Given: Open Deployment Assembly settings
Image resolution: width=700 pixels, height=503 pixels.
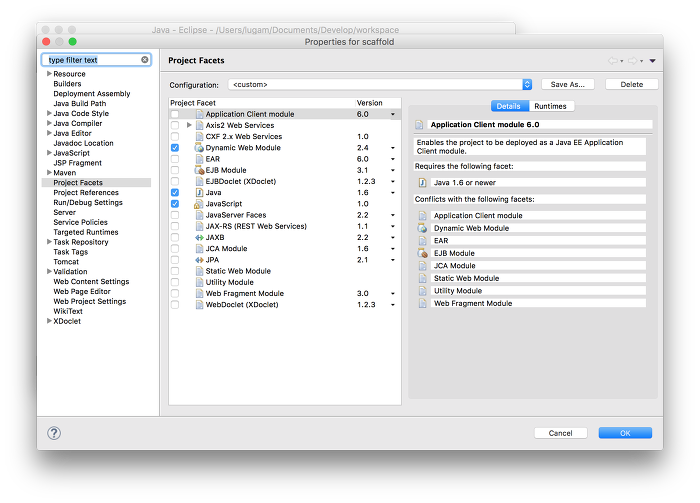Looking at the screenshot, I should [92, 94].
